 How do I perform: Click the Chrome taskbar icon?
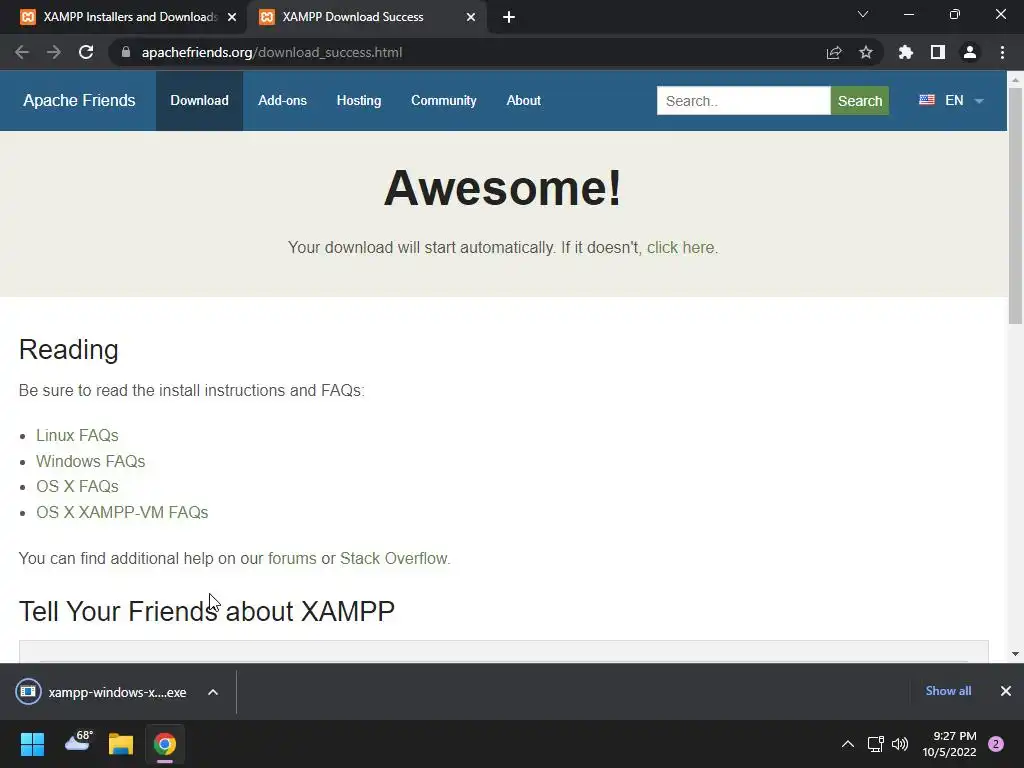pyautogui.click(x=165, y=744)
